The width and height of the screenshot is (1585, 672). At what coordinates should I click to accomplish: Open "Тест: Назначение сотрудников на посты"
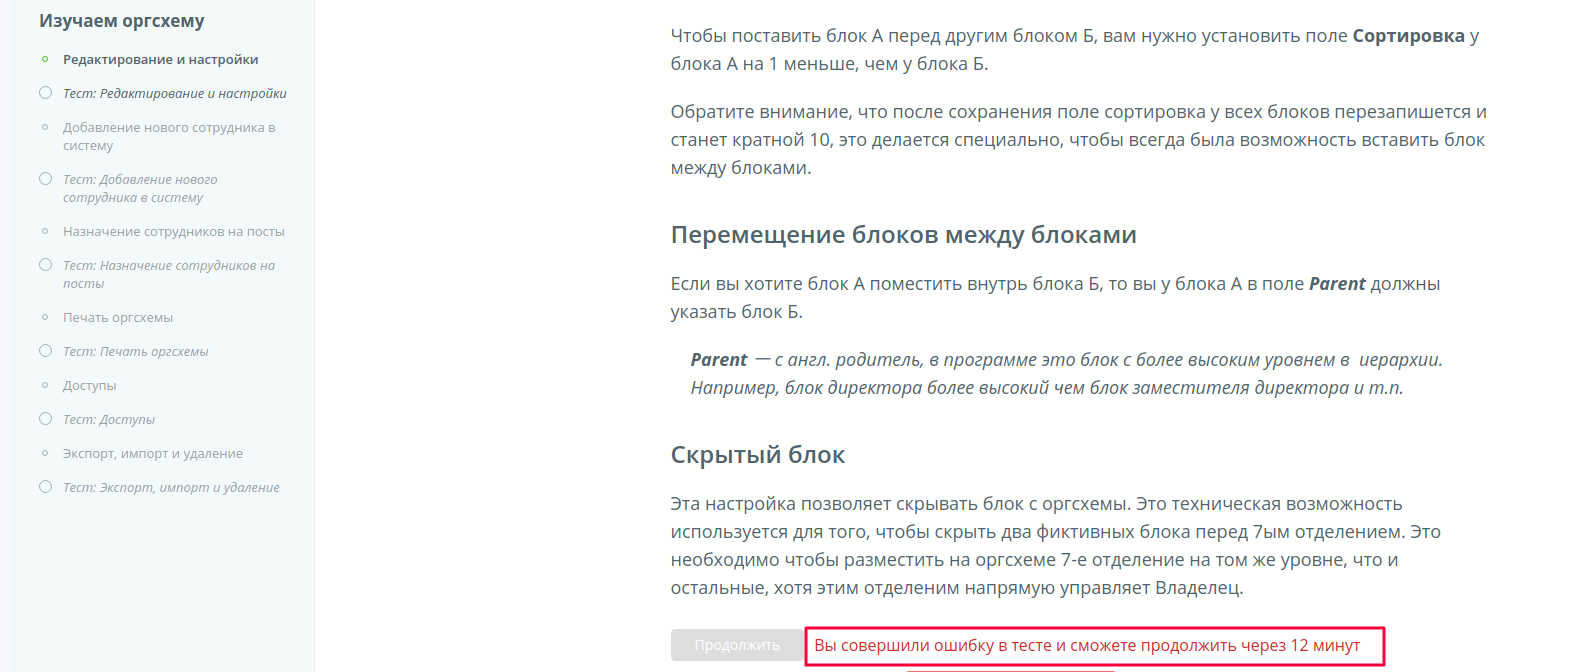[x=168, y=275]
